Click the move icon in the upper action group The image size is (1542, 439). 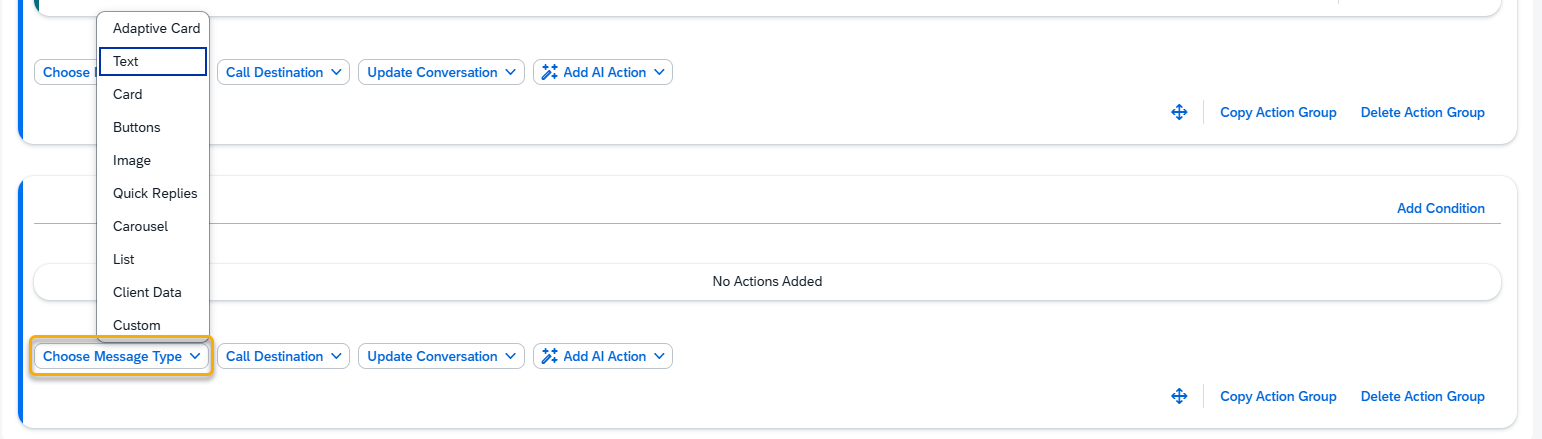[1179, 113]
